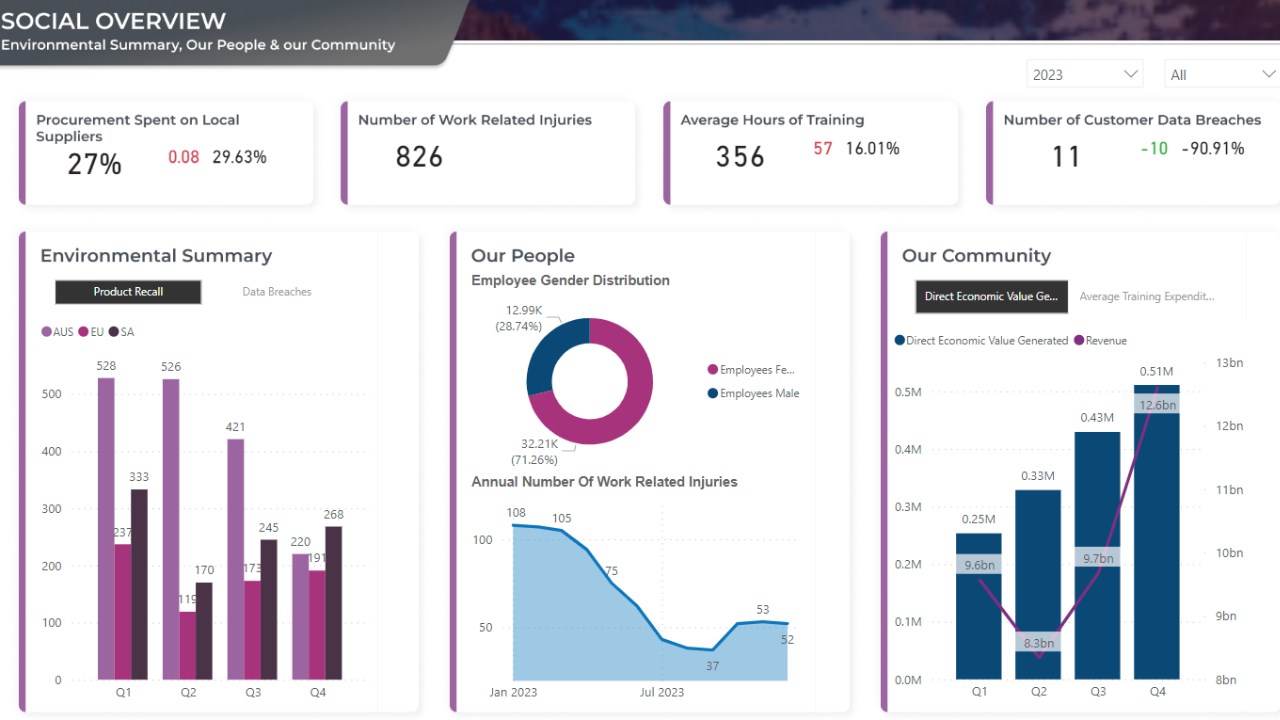Click the Employee Gender Distribution heading
1280x720 pixels.
point(570,280)
